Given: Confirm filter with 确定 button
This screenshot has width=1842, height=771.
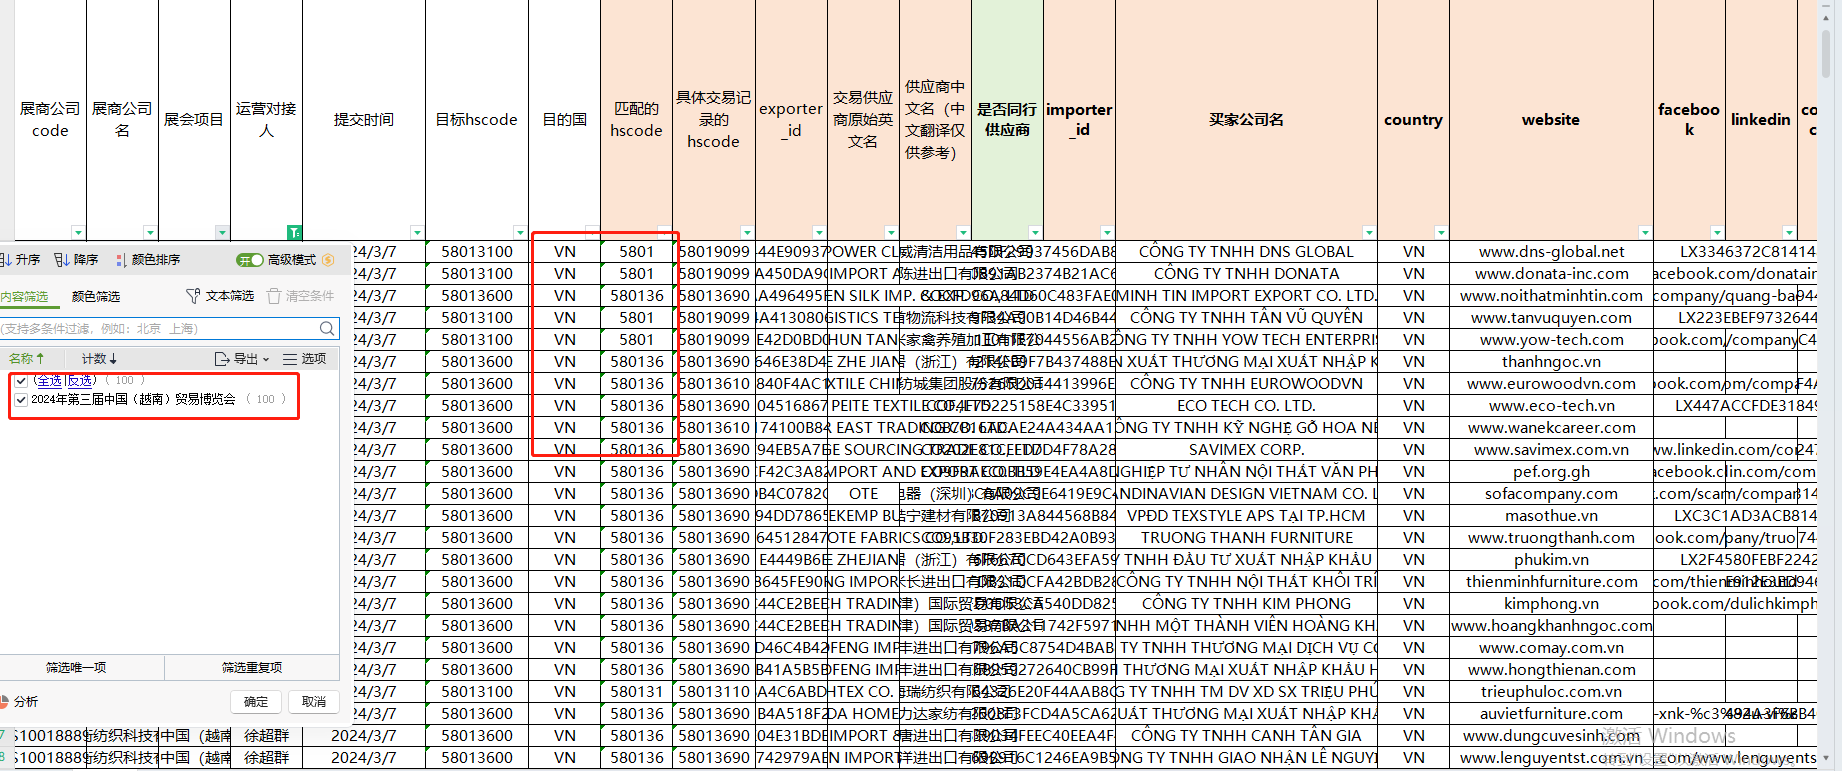Looking at the screenshot, I should tap(256, 702).
